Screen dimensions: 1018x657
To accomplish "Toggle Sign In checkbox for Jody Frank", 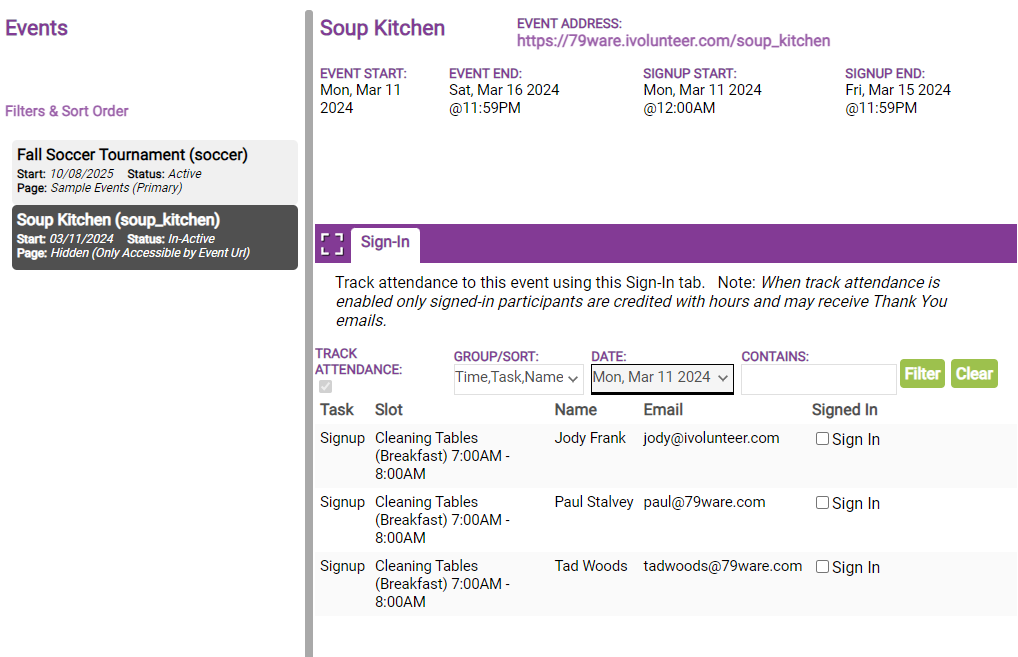I will point(823,439).
